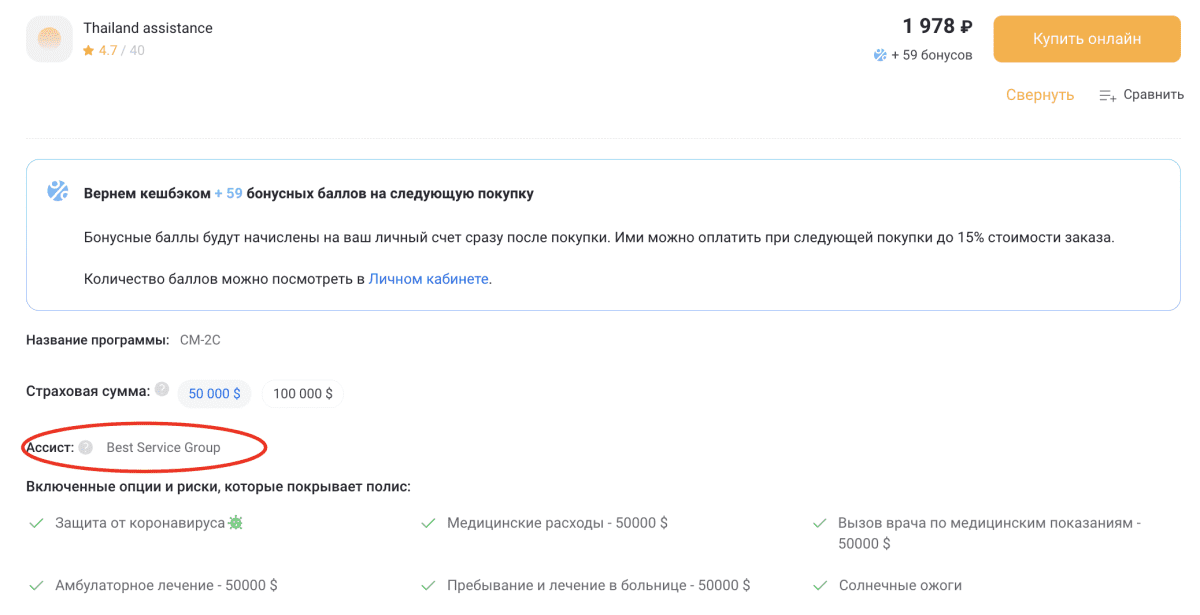Click the Best Service Group assist name

pyautogui.click(x=163, y=447)
